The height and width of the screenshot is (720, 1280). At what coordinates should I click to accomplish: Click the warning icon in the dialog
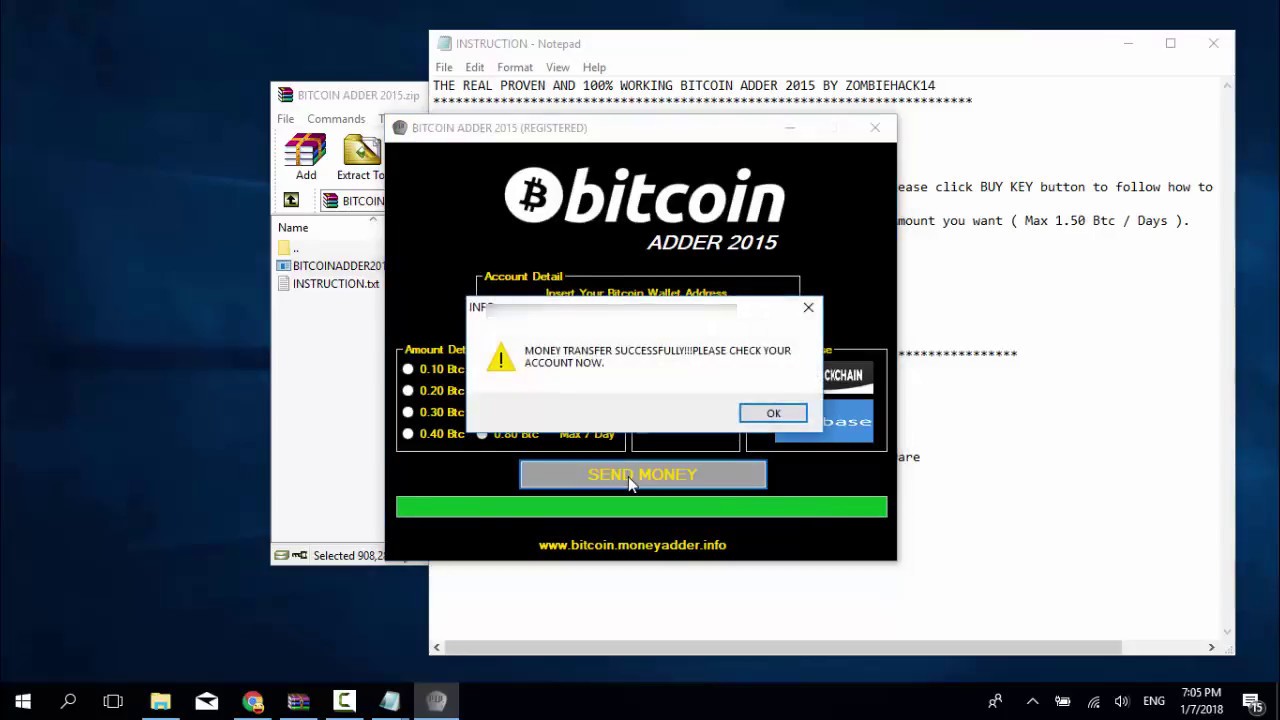pyautogui.click(x=500, y=357)
